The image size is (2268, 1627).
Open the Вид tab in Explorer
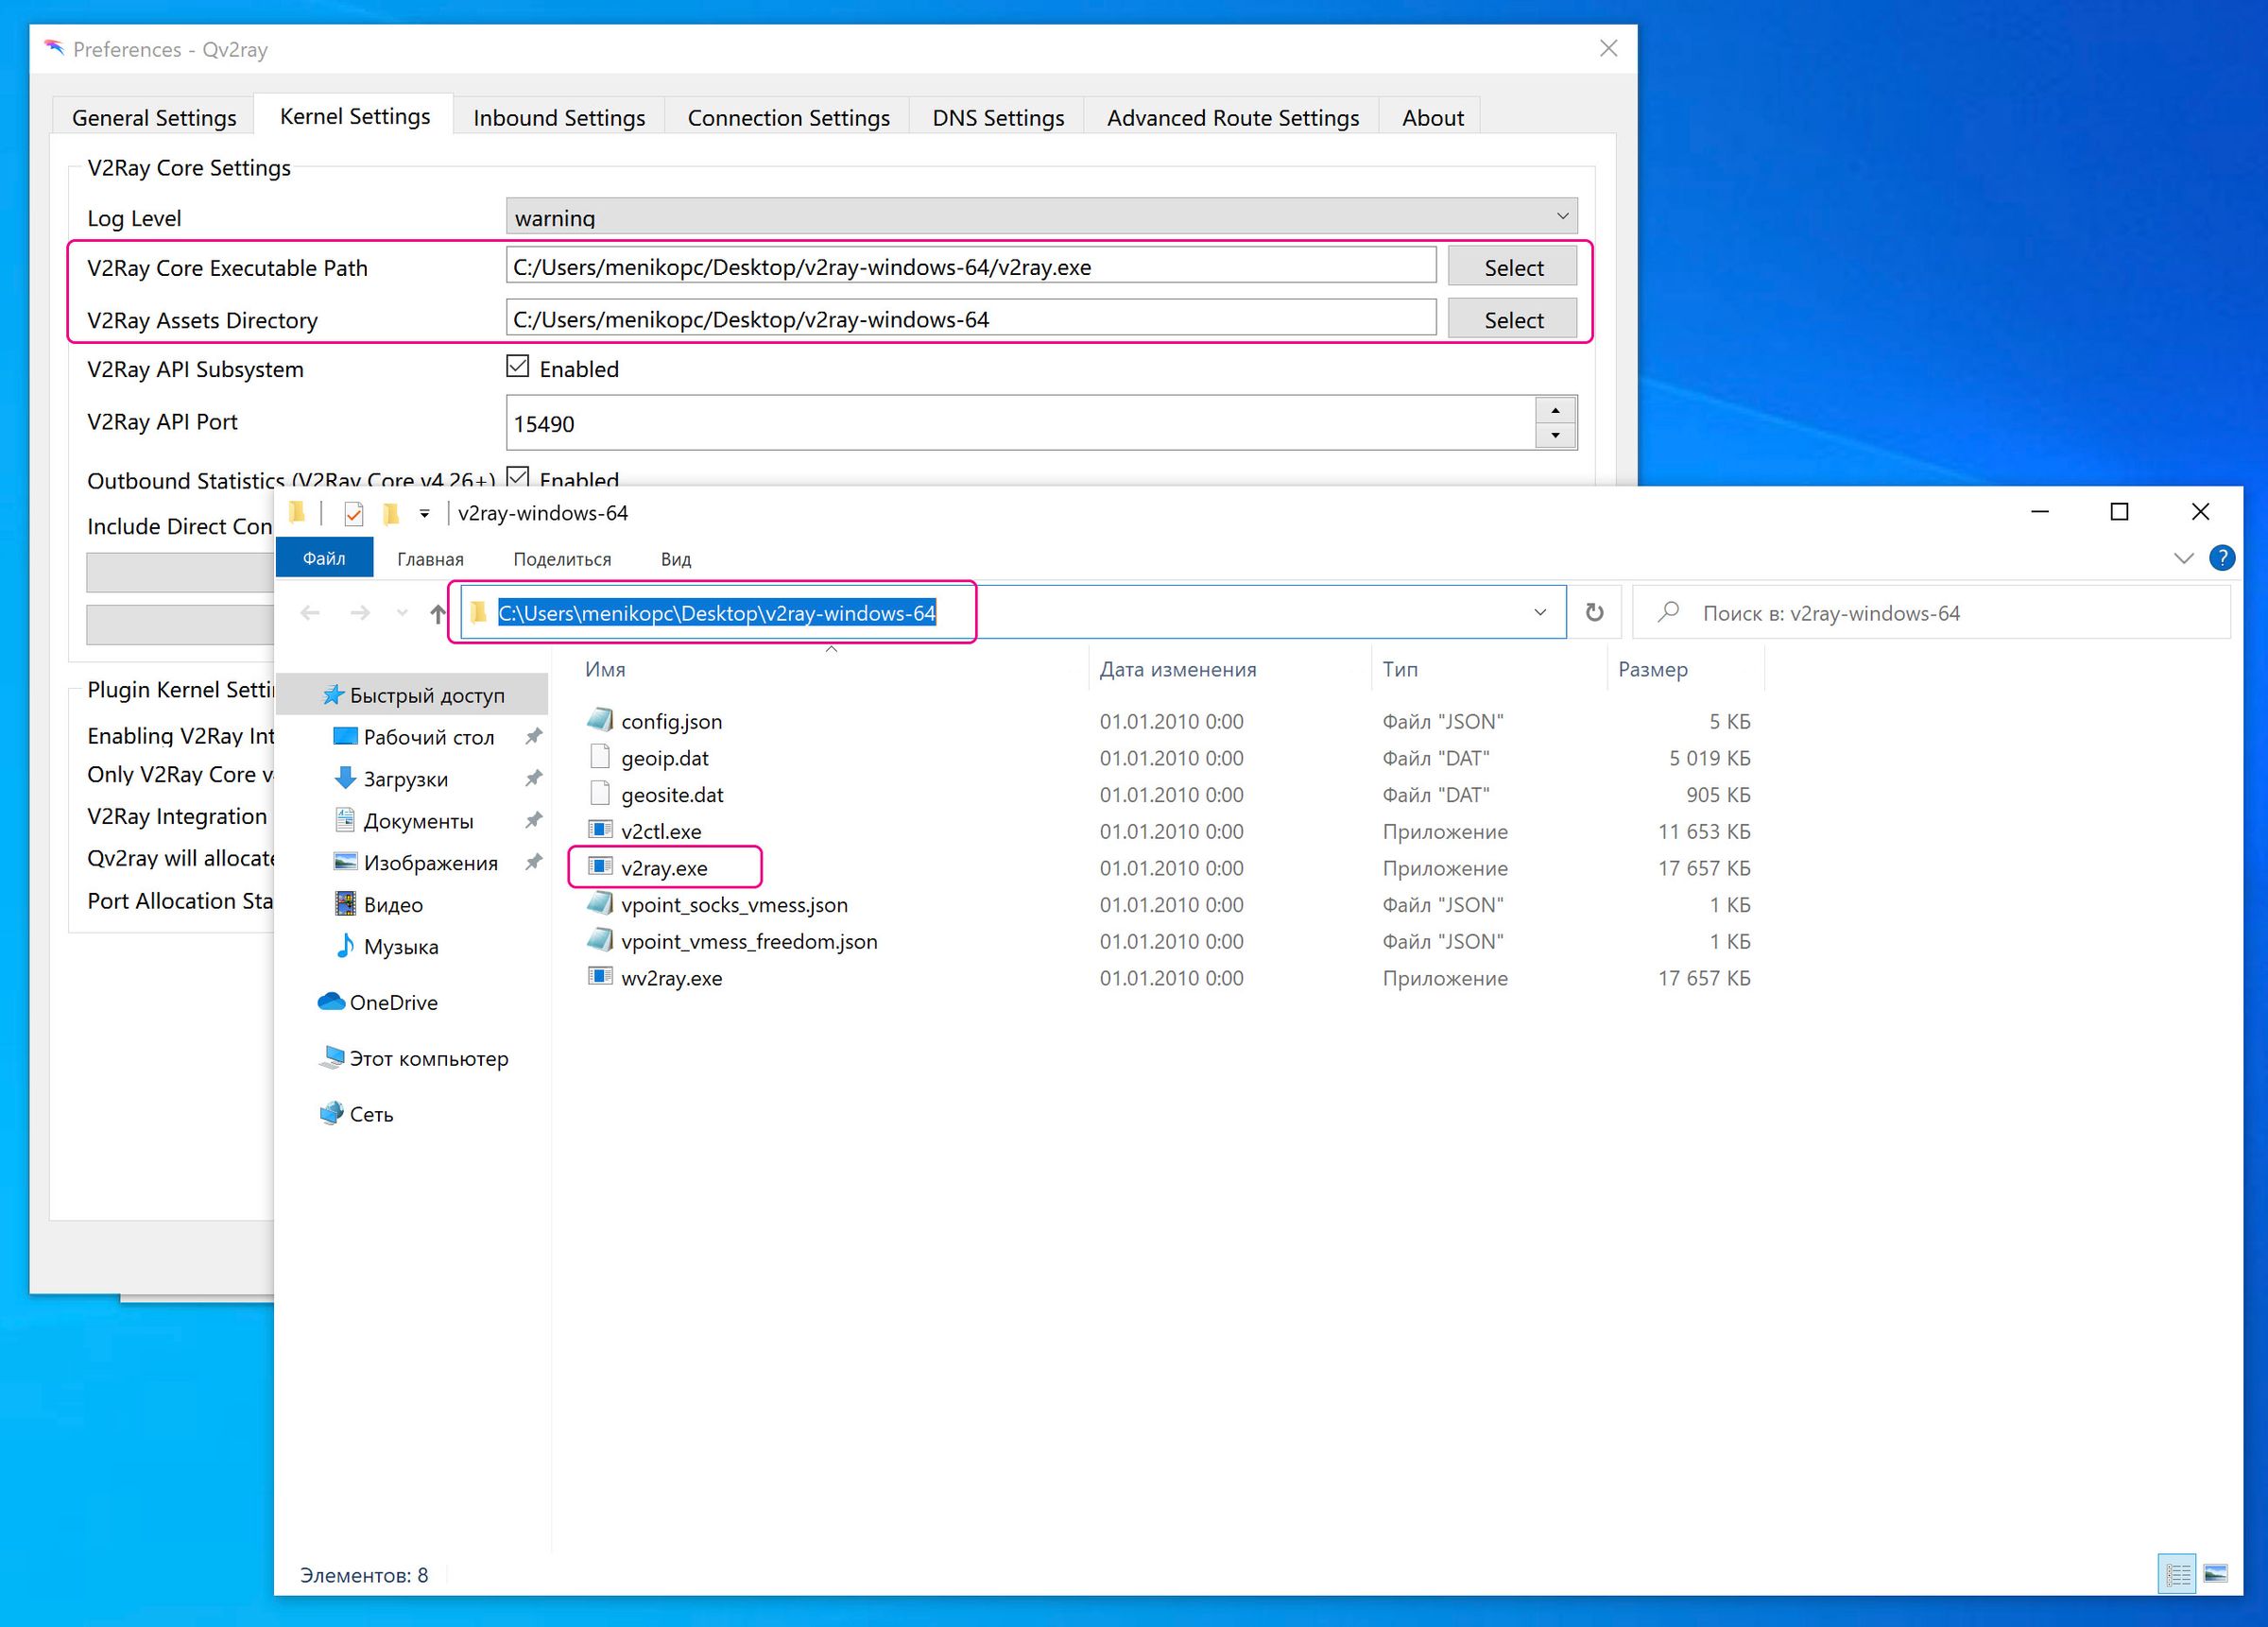(675, 558)
